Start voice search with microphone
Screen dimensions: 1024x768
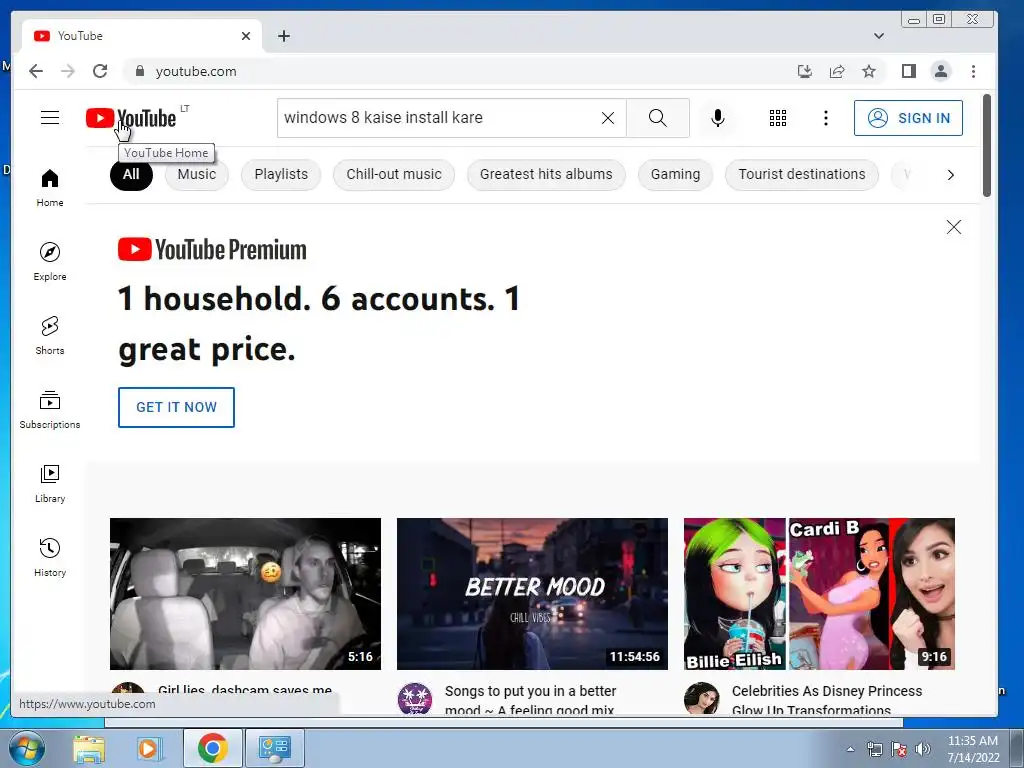point(718,118)
